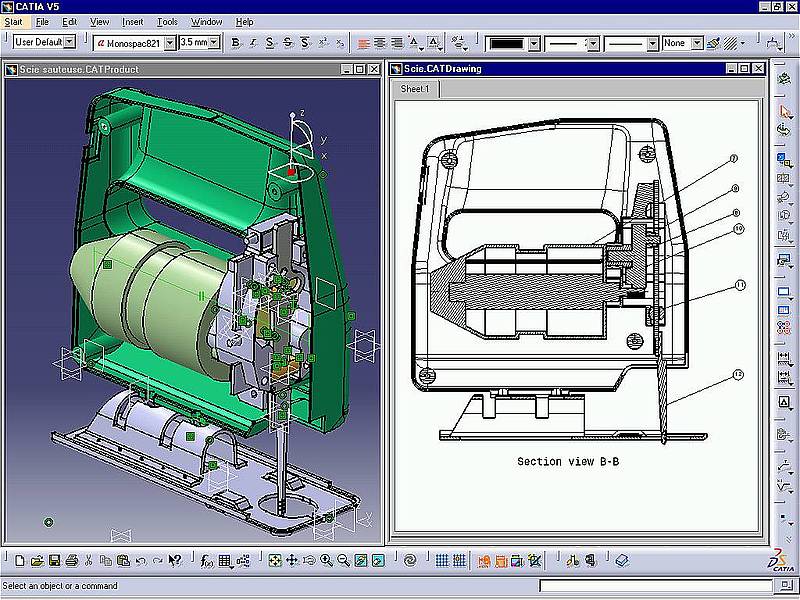
Task: Open the Edit menu
Action: coord(69,22)
